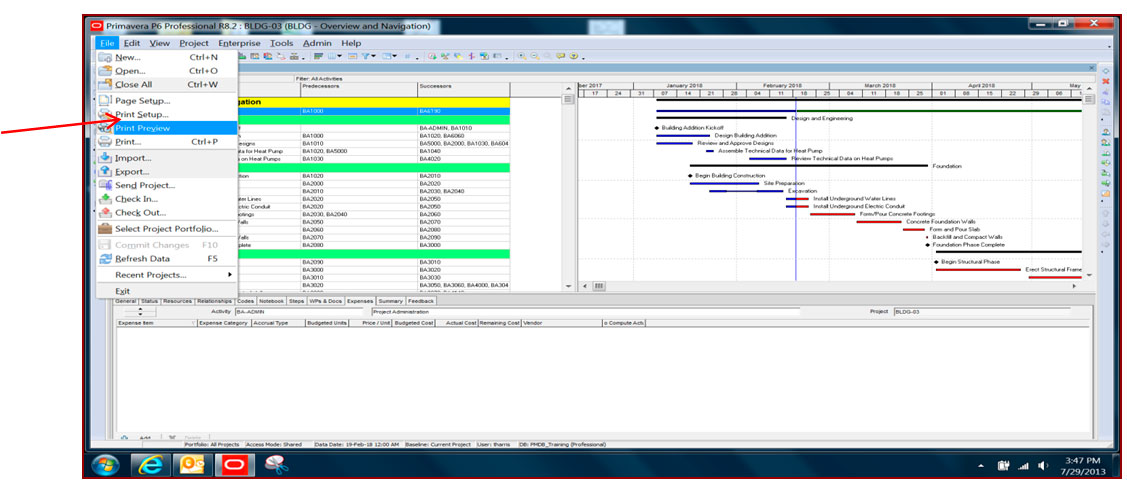This screenshot has height=488, width=1127.
Task: Open the Project menu
Action: (194, 43)
